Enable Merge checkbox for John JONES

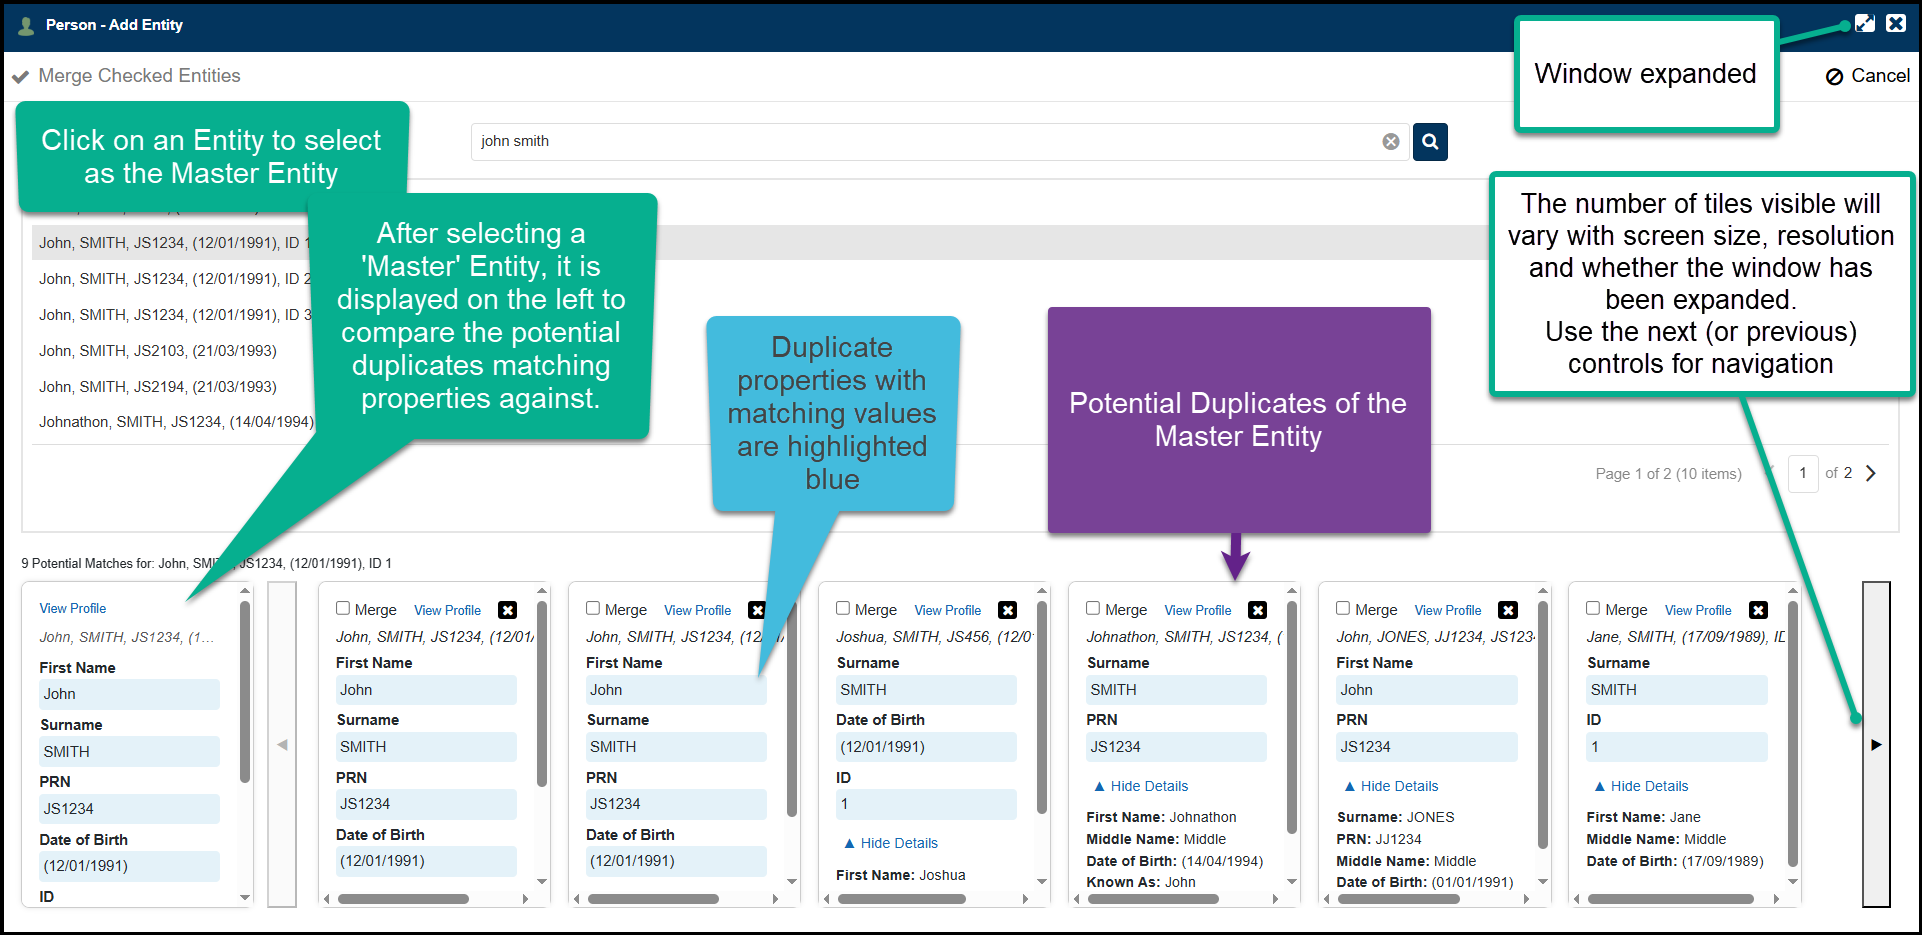click(1343, 608)
